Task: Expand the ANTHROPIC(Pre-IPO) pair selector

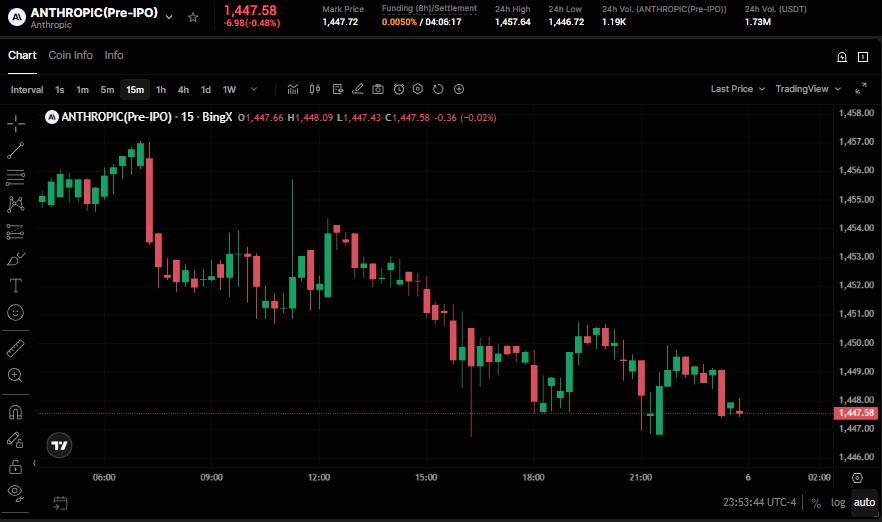Action: click(x=169, y=17)
